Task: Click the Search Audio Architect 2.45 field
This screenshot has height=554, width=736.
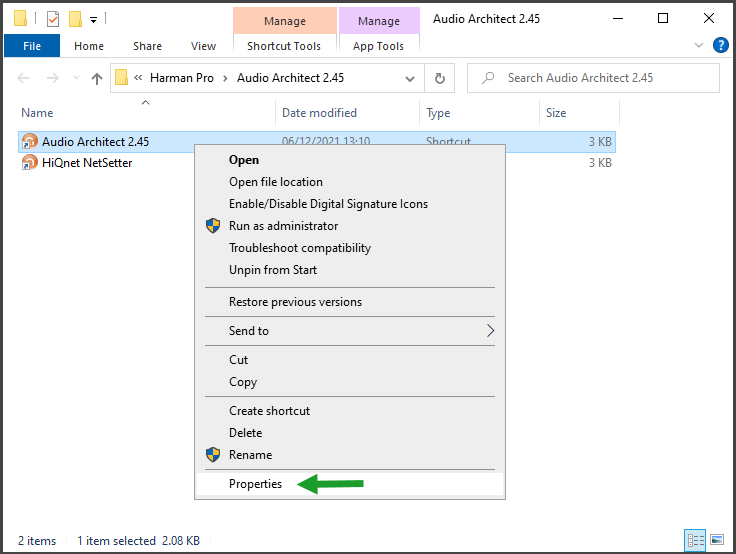Action: (x=593, y=78)
